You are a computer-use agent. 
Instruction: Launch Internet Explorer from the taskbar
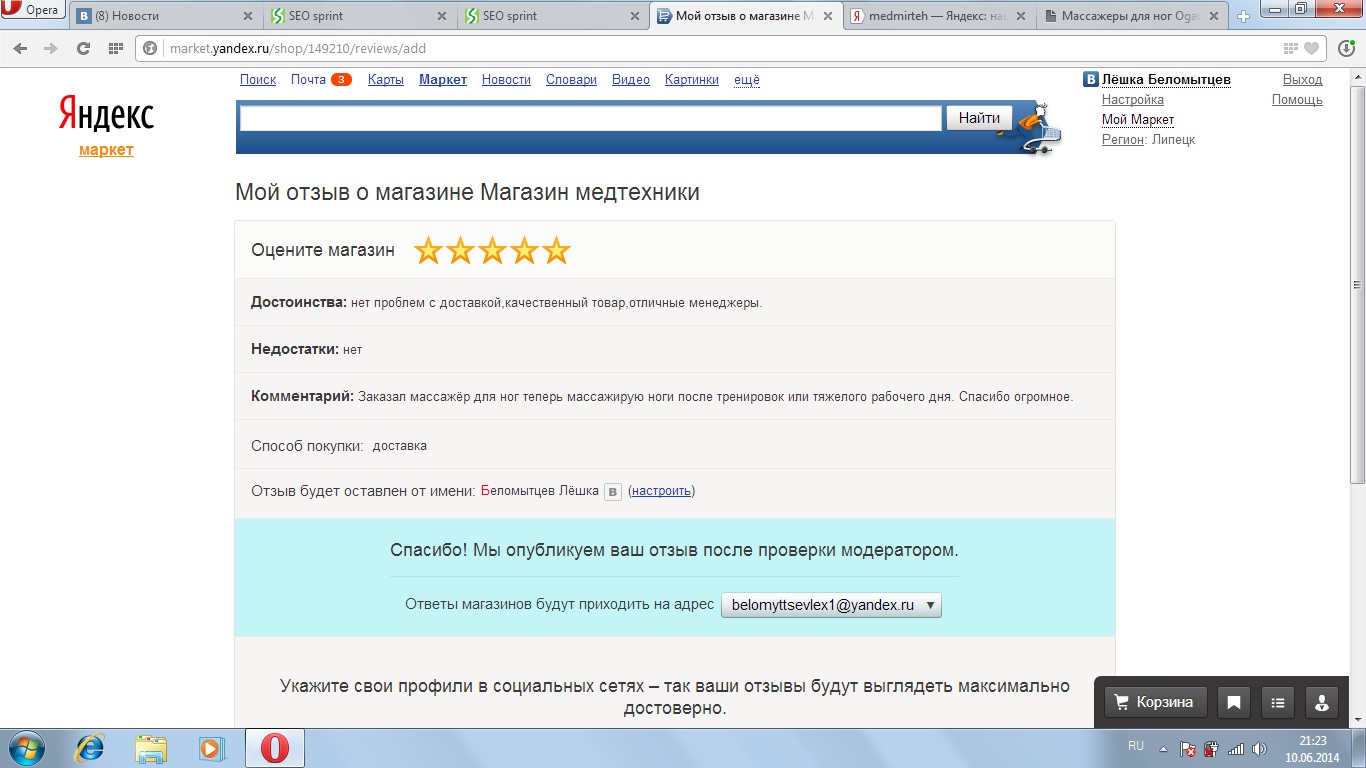[91, 748]
